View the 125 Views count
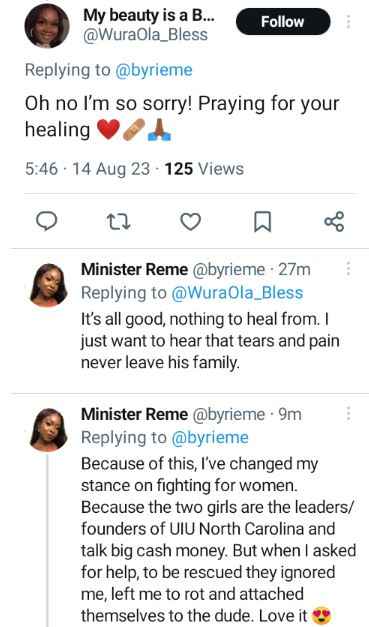The height and width of the screenshot is (627, 369). [204, 169]
